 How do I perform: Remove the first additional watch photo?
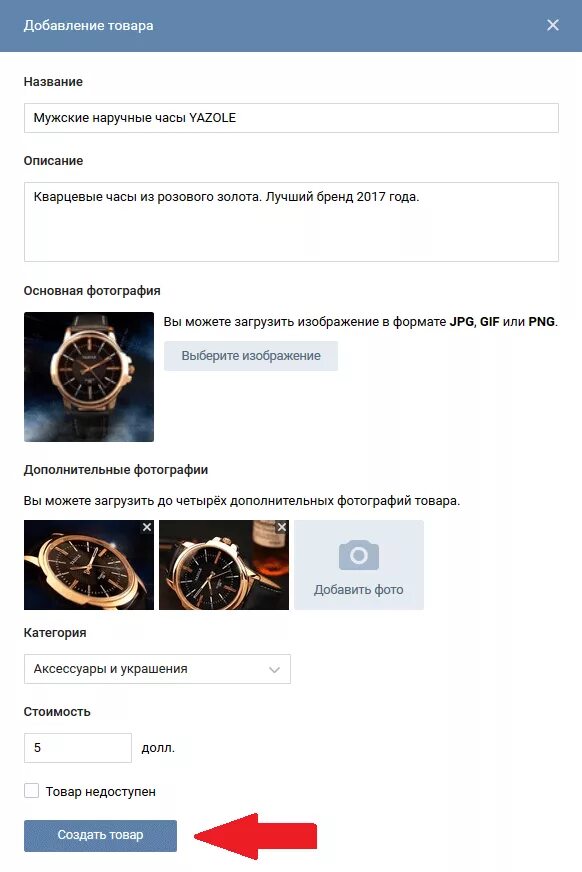coord(147,527)
